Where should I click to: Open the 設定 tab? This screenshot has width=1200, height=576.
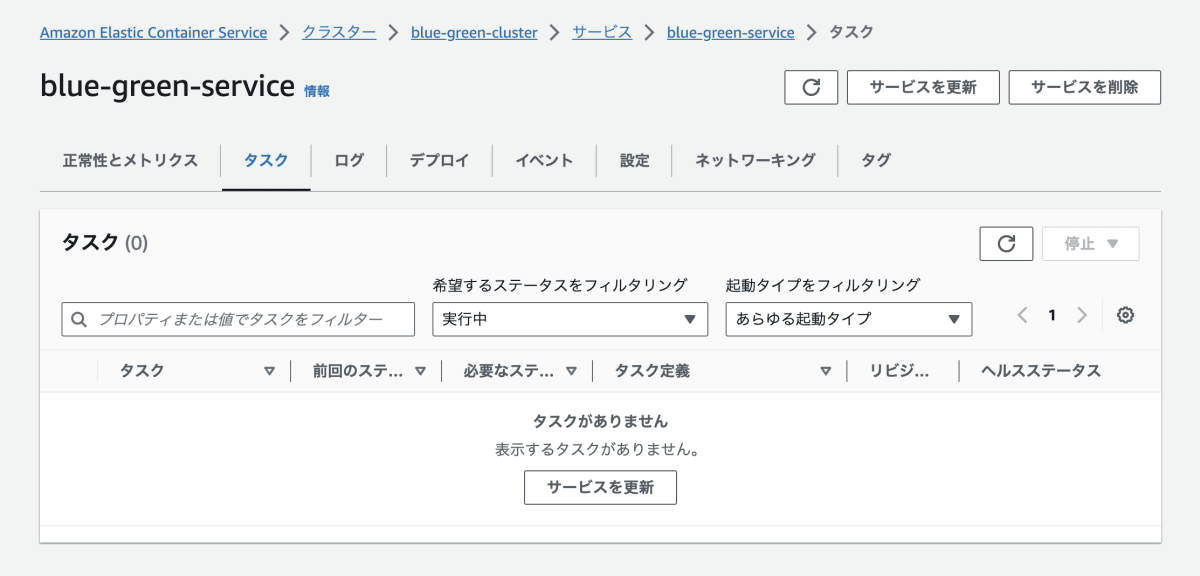[x=634, y=160]
